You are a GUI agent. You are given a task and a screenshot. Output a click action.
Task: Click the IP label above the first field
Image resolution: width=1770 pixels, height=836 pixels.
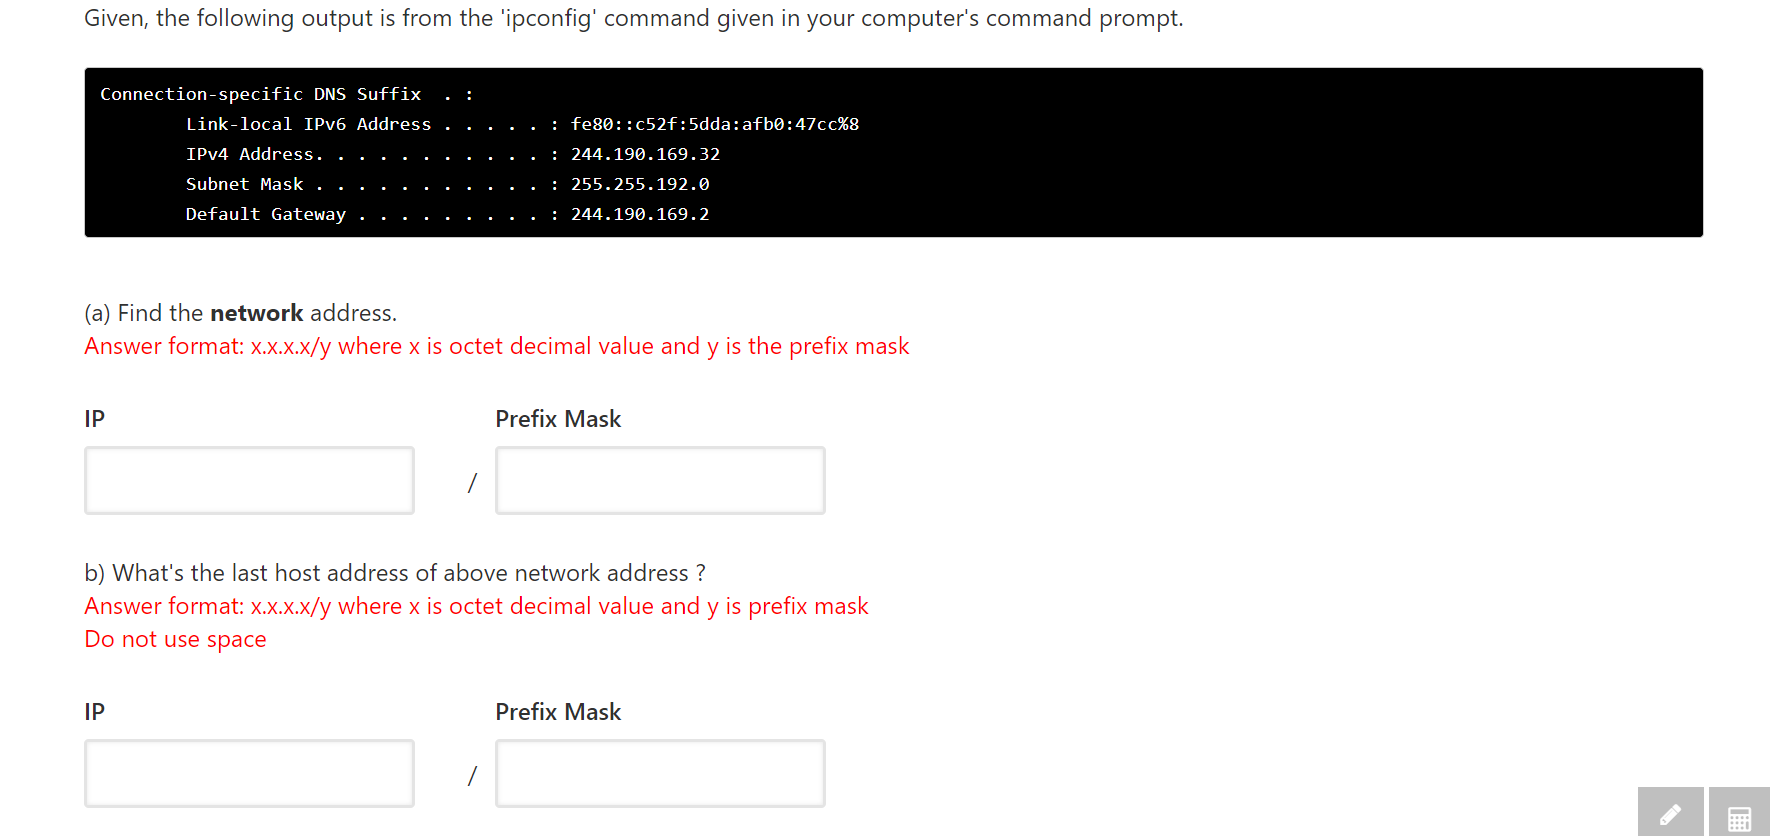[95, 418]
